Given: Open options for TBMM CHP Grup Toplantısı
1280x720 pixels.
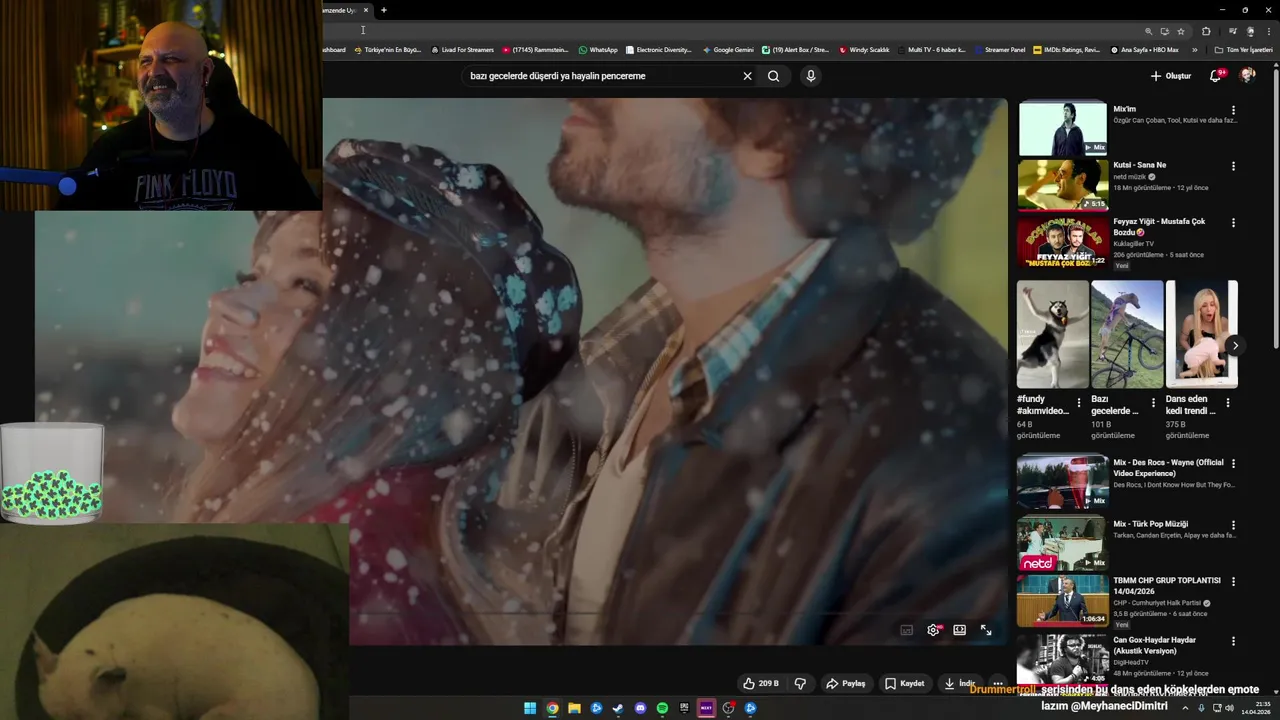Looking at the screenshot, I should (1233, 581).
